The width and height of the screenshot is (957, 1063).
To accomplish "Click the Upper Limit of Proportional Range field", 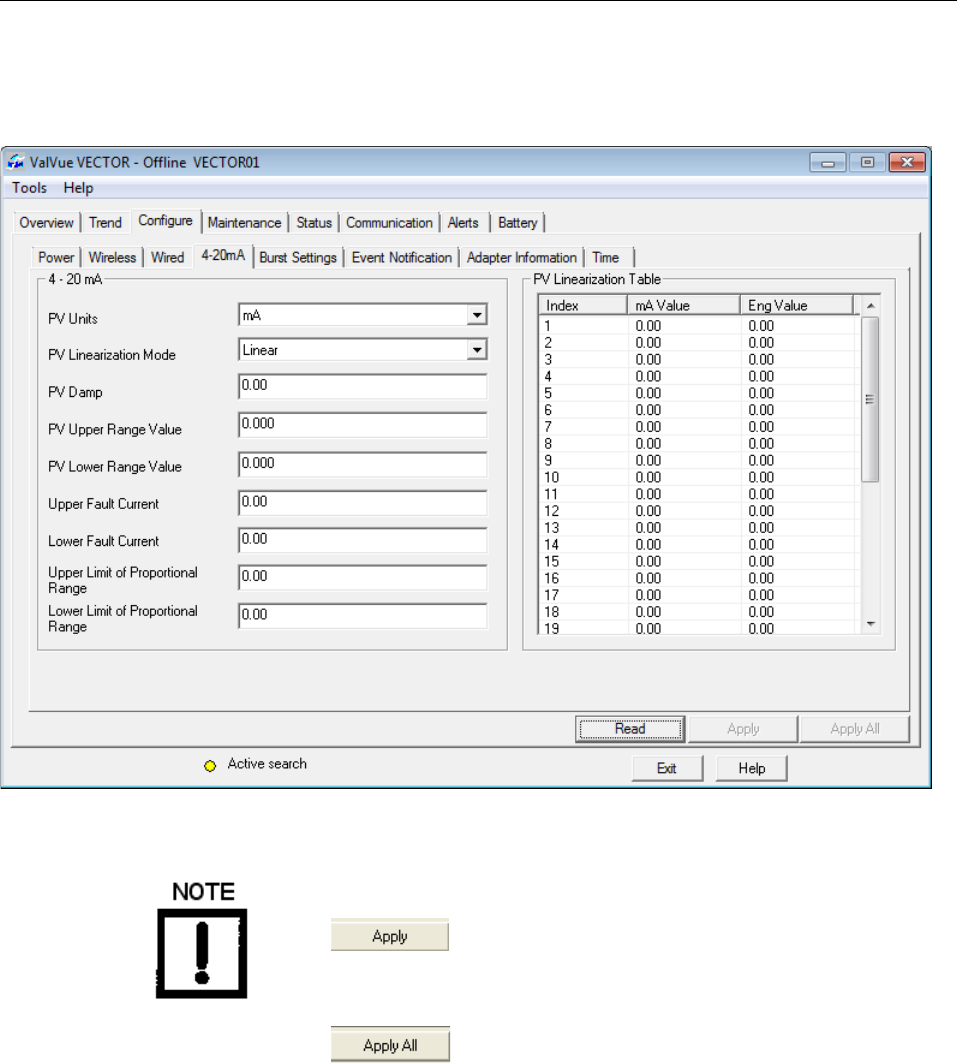I will pyautogui.click(x=363, y=578).
